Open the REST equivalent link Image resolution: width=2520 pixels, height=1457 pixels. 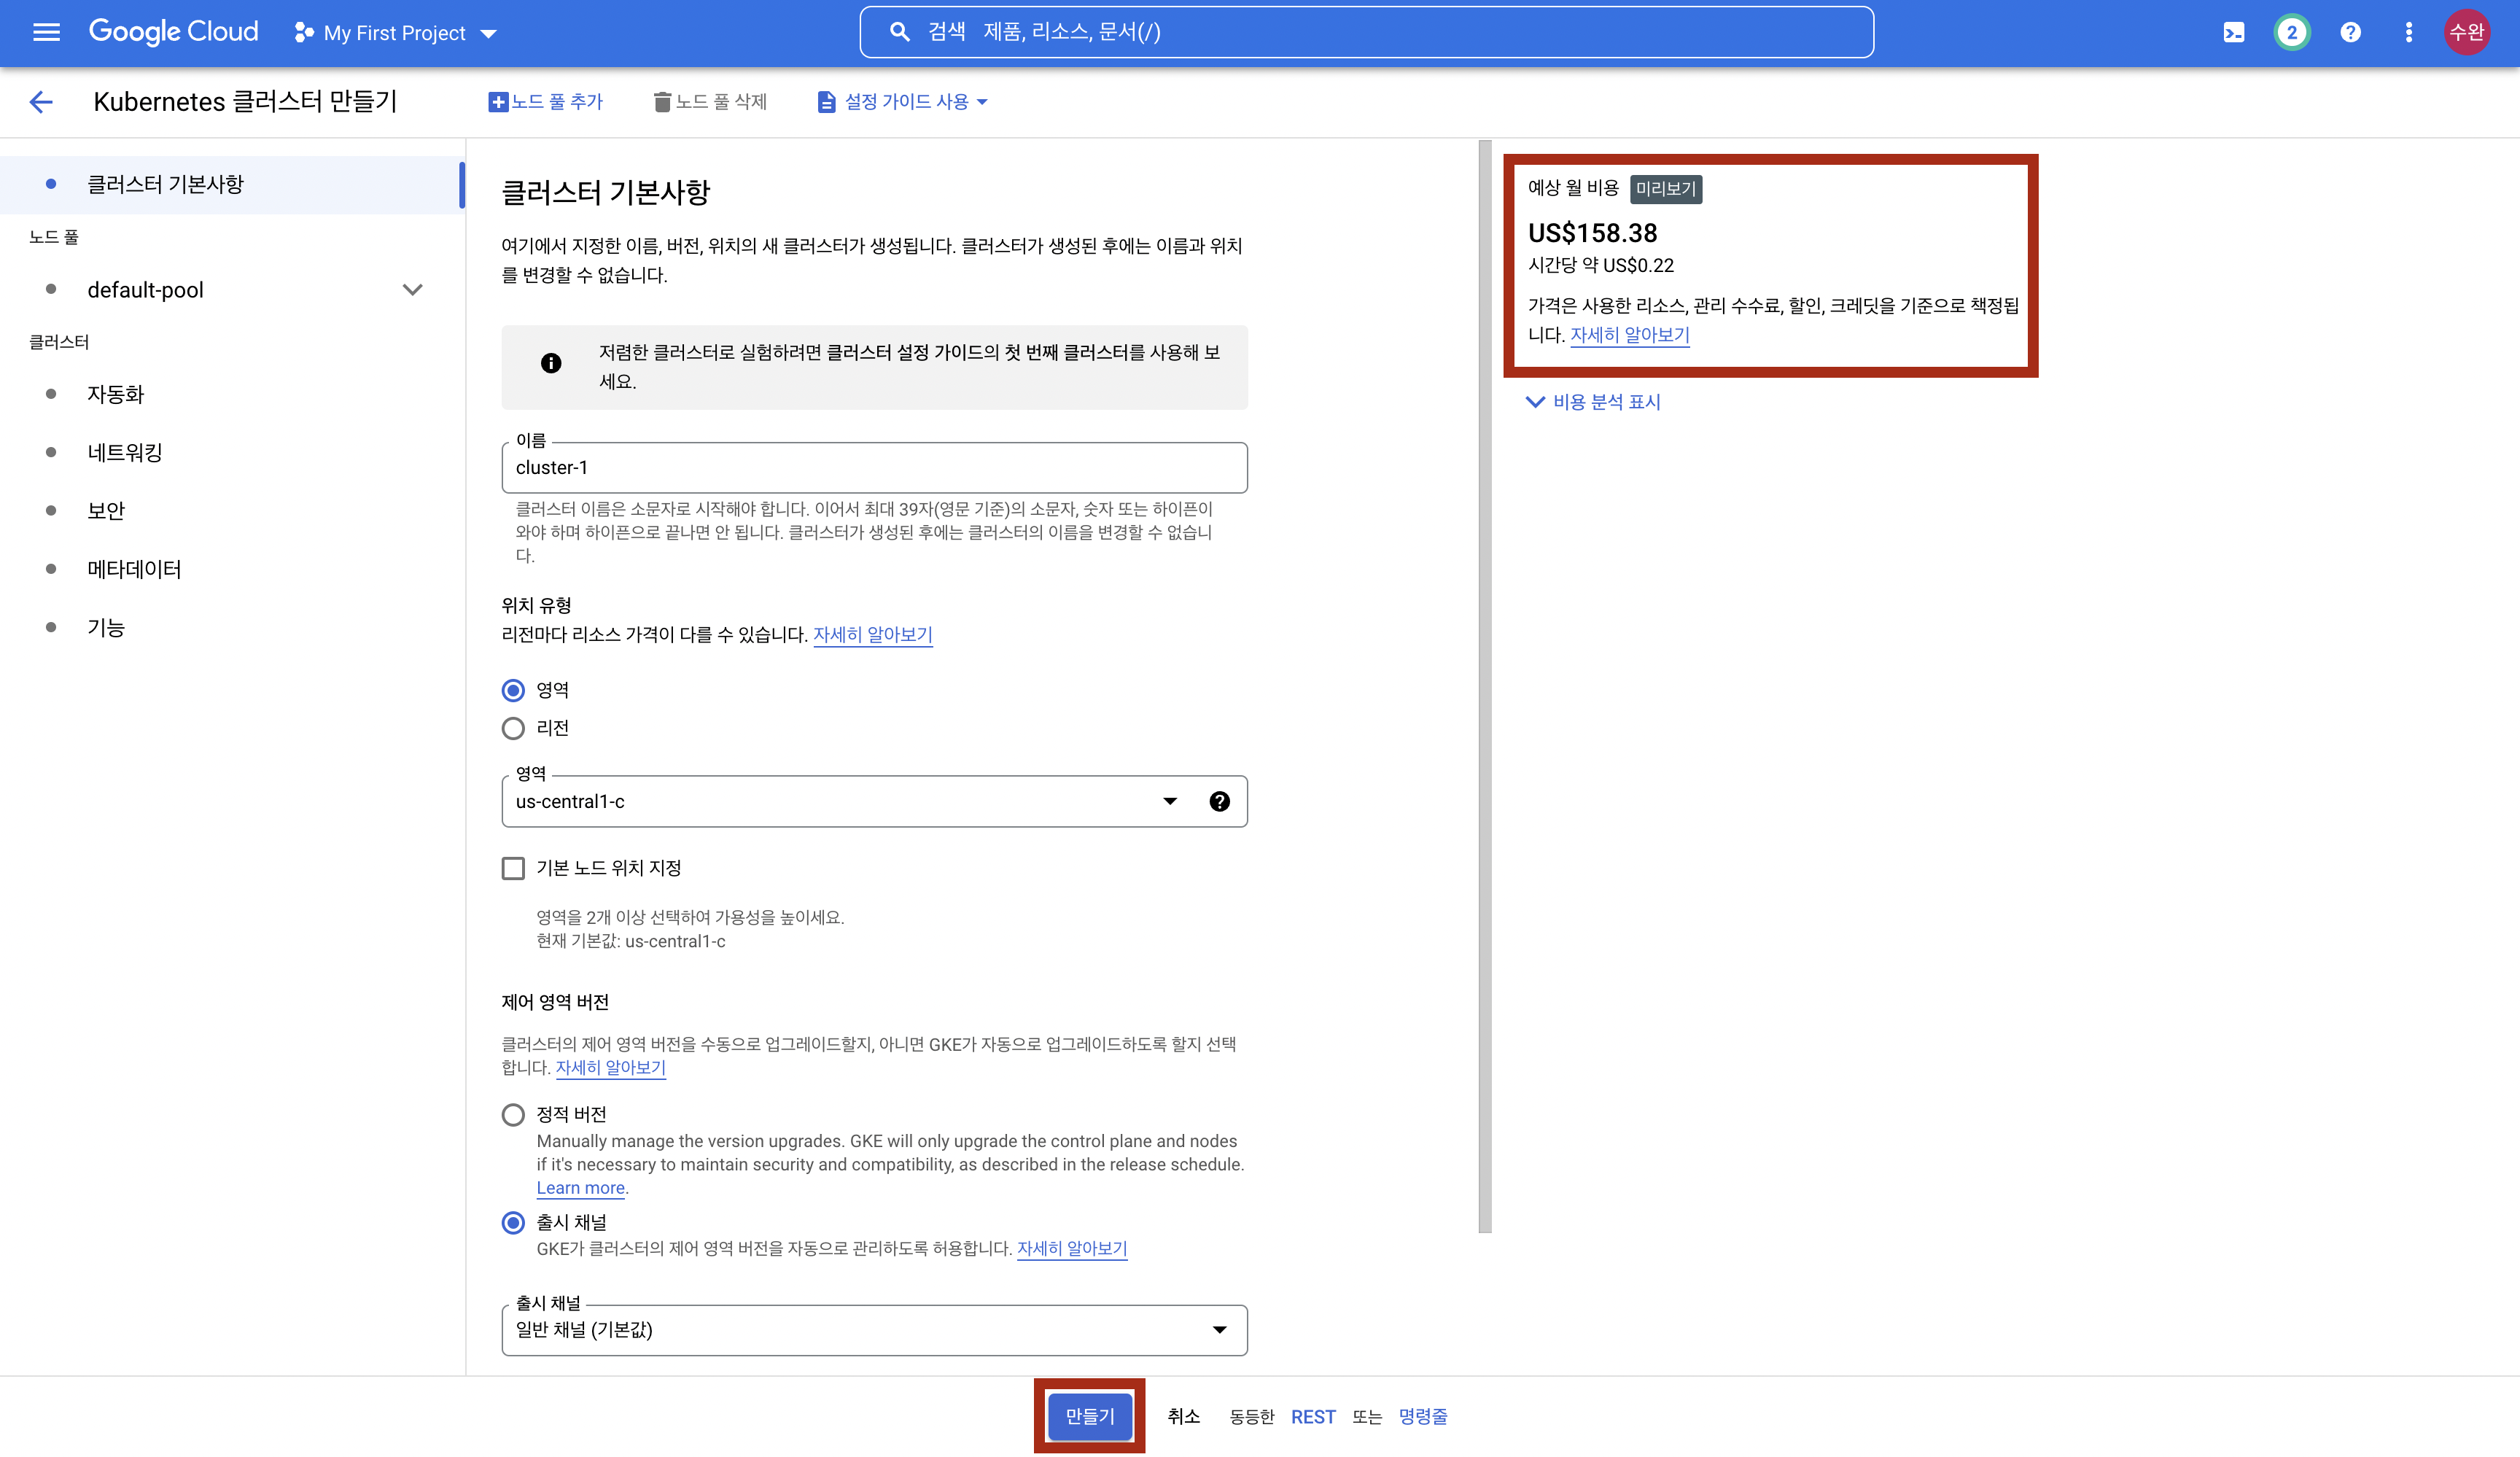[1313, 1416]
